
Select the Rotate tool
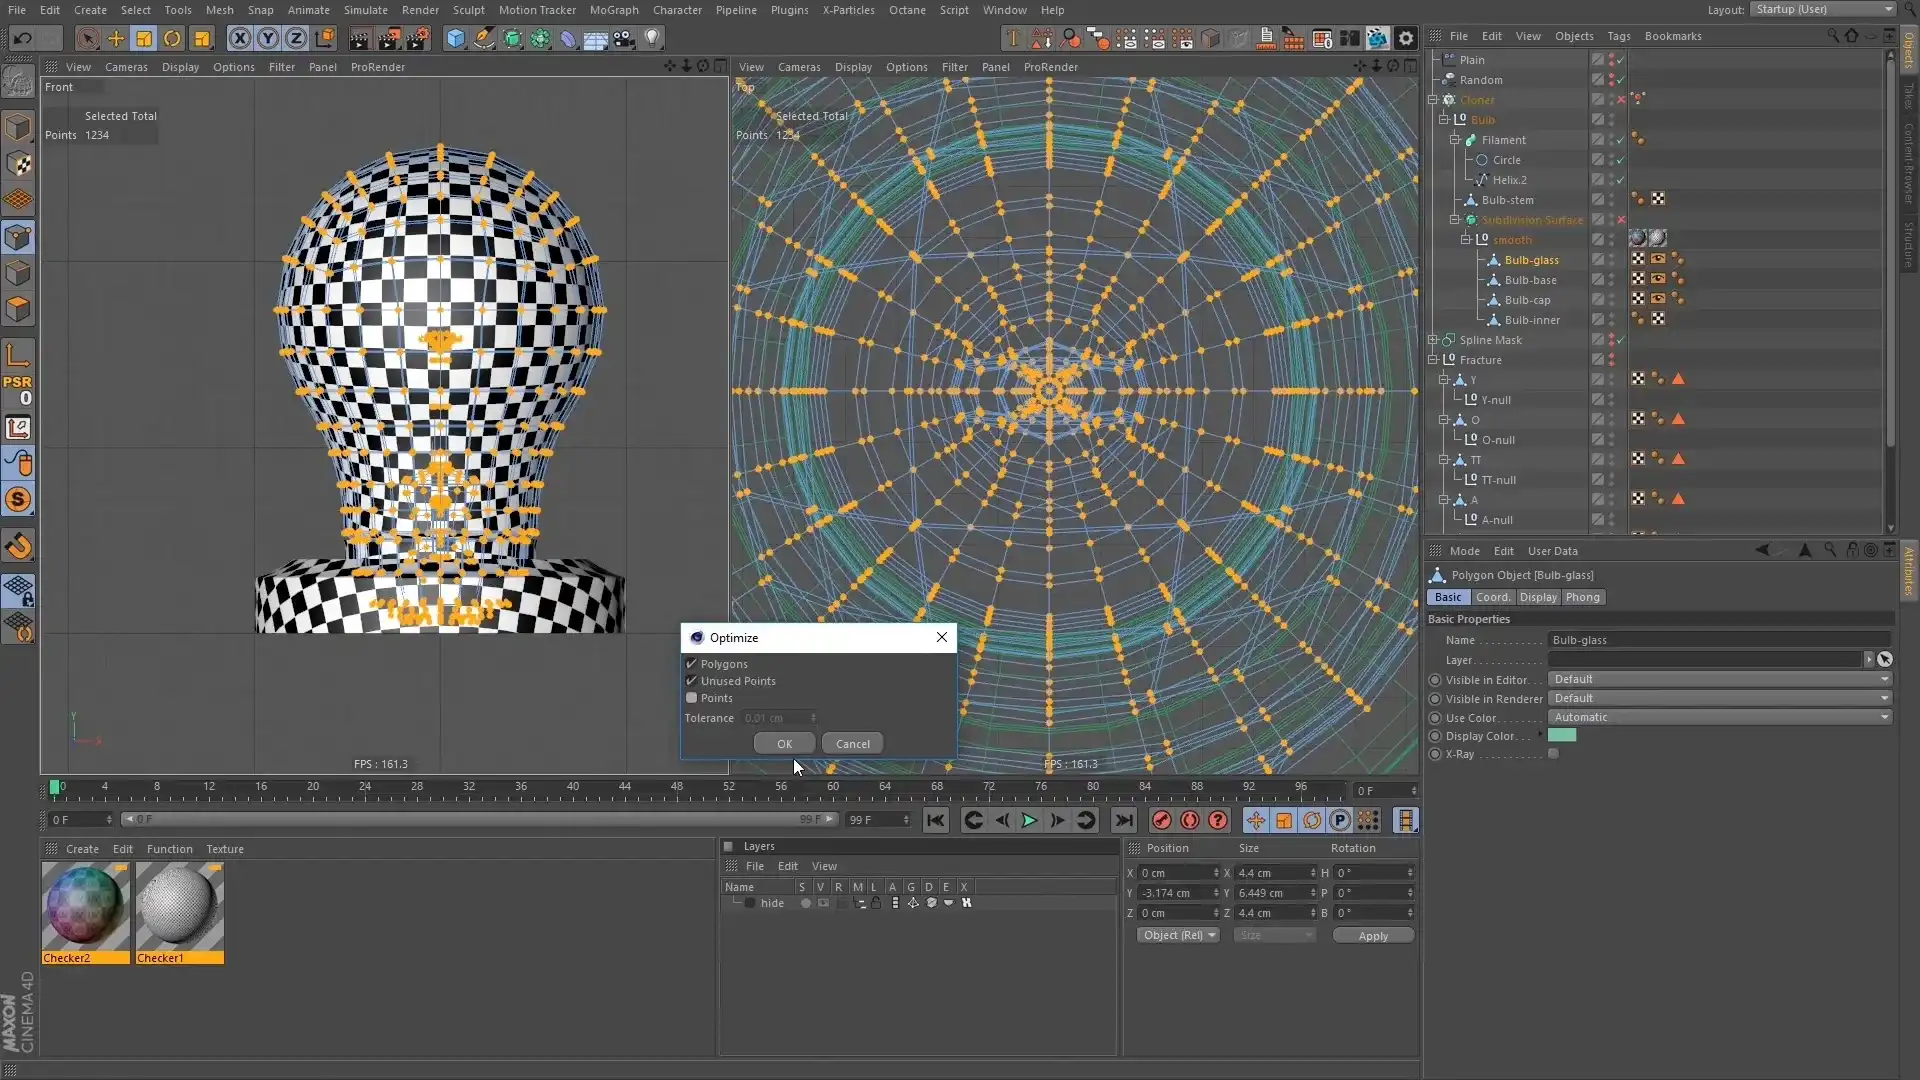click(172, 37)
